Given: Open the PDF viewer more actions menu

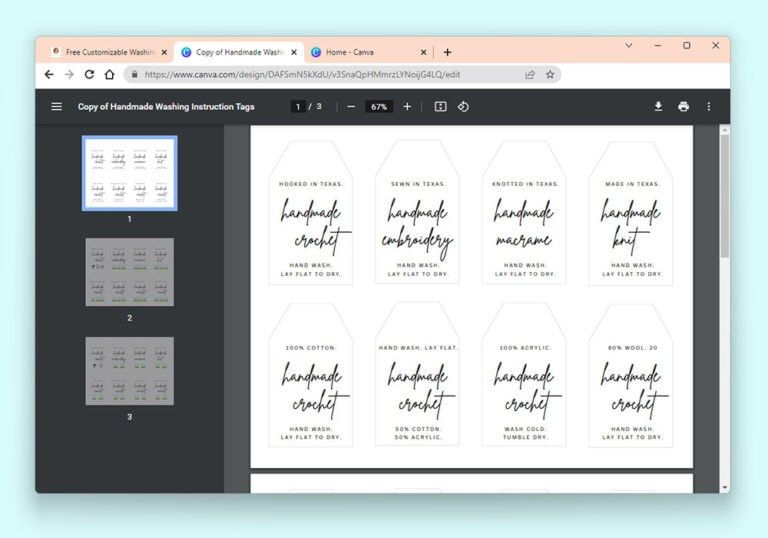Looking at the screenshot, I should [709, 107].
